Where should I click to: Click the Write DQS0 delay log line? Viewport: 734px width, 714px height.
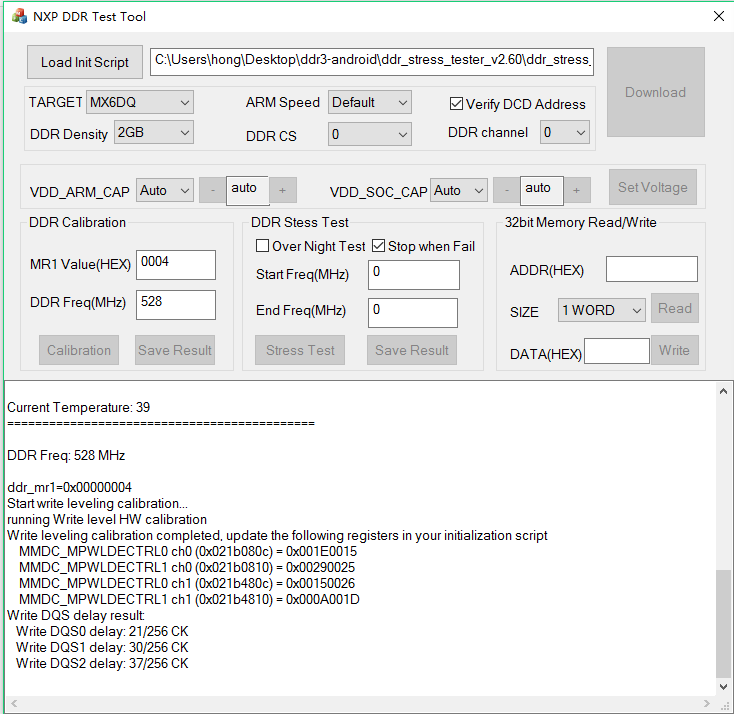point(102,631)
